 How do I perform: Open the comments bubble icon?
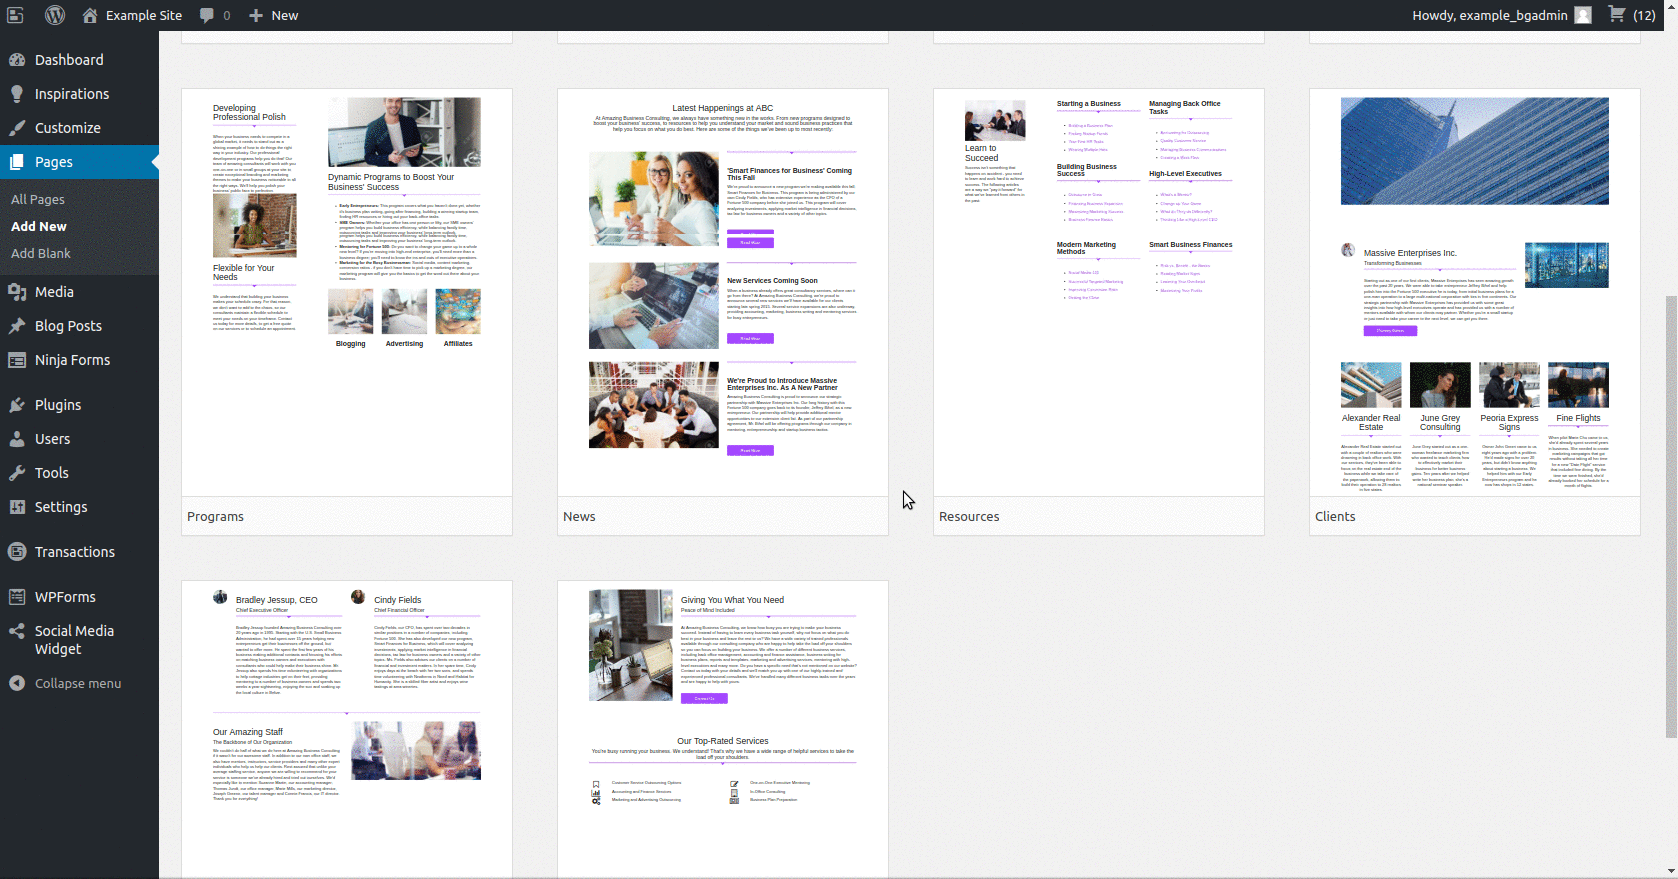tap(207, 15)
